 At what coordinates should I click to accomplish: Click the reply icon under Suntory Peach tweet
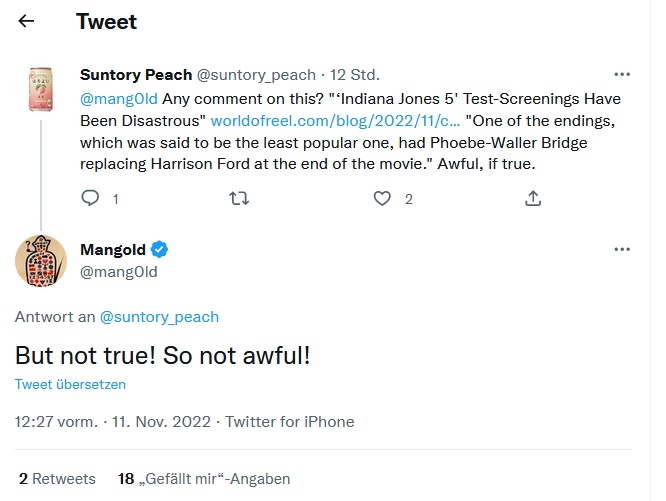coord(90,199)
